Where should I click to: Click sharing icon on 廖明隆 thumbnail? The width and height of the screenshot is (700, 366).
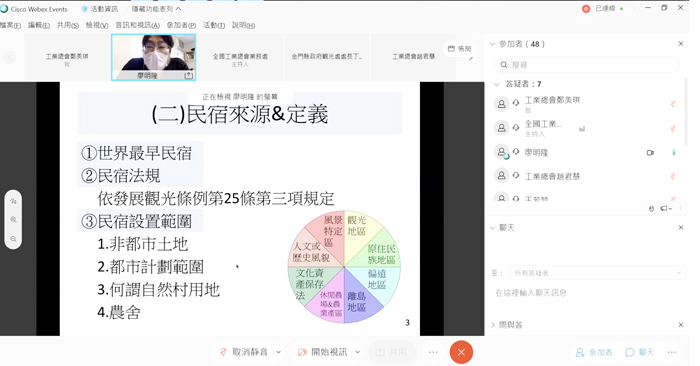click(188, 75)
